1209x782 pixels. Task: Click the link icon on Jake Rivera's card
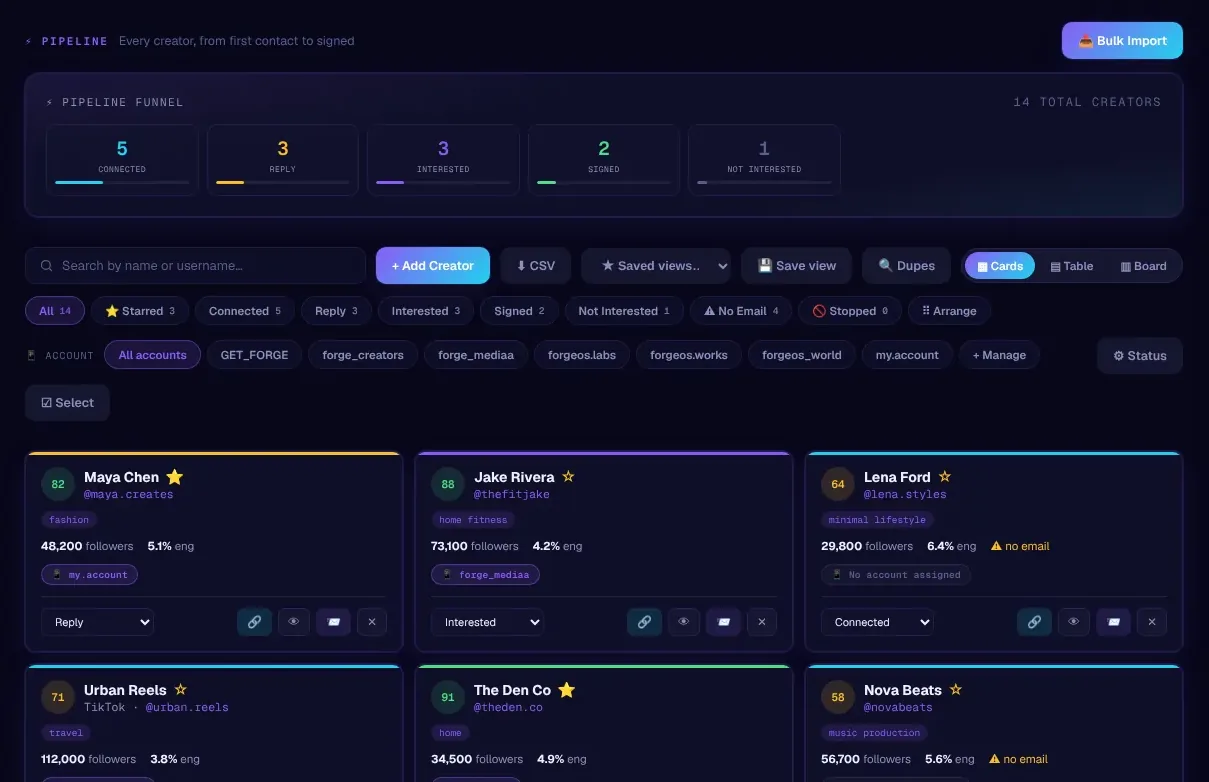pos(644,622)
